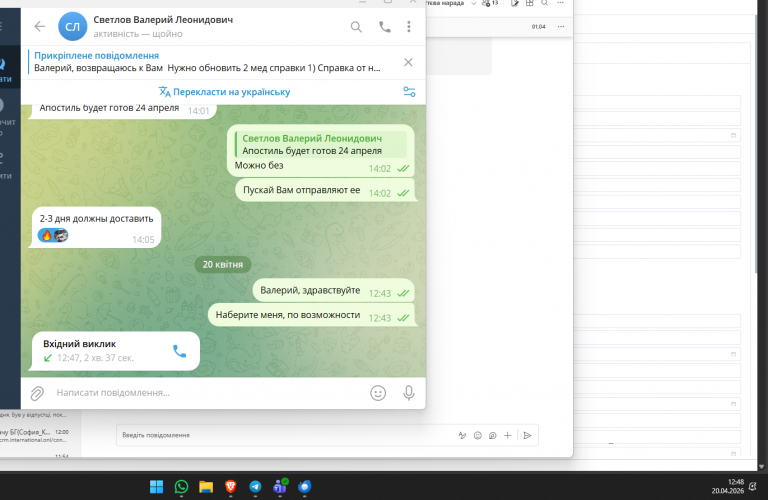
Task: Select message Наберите меня, по возможности
Action: point(288,315)
